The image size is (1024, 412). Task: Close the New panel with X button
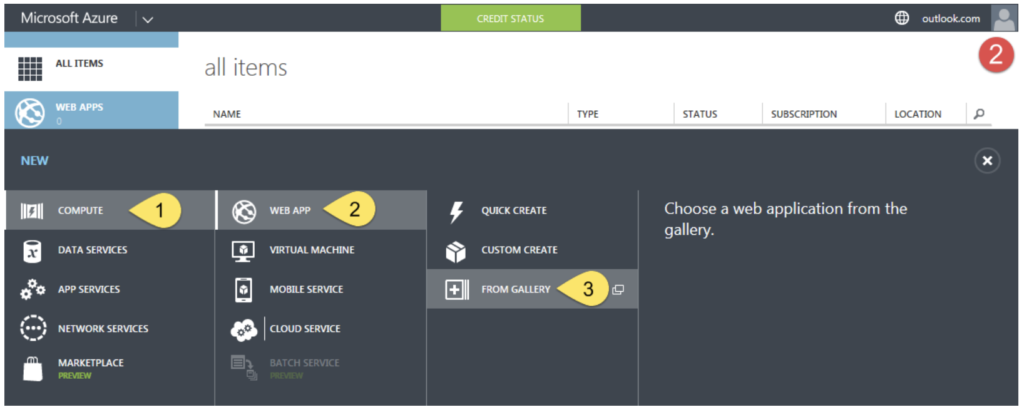point(987,161)
